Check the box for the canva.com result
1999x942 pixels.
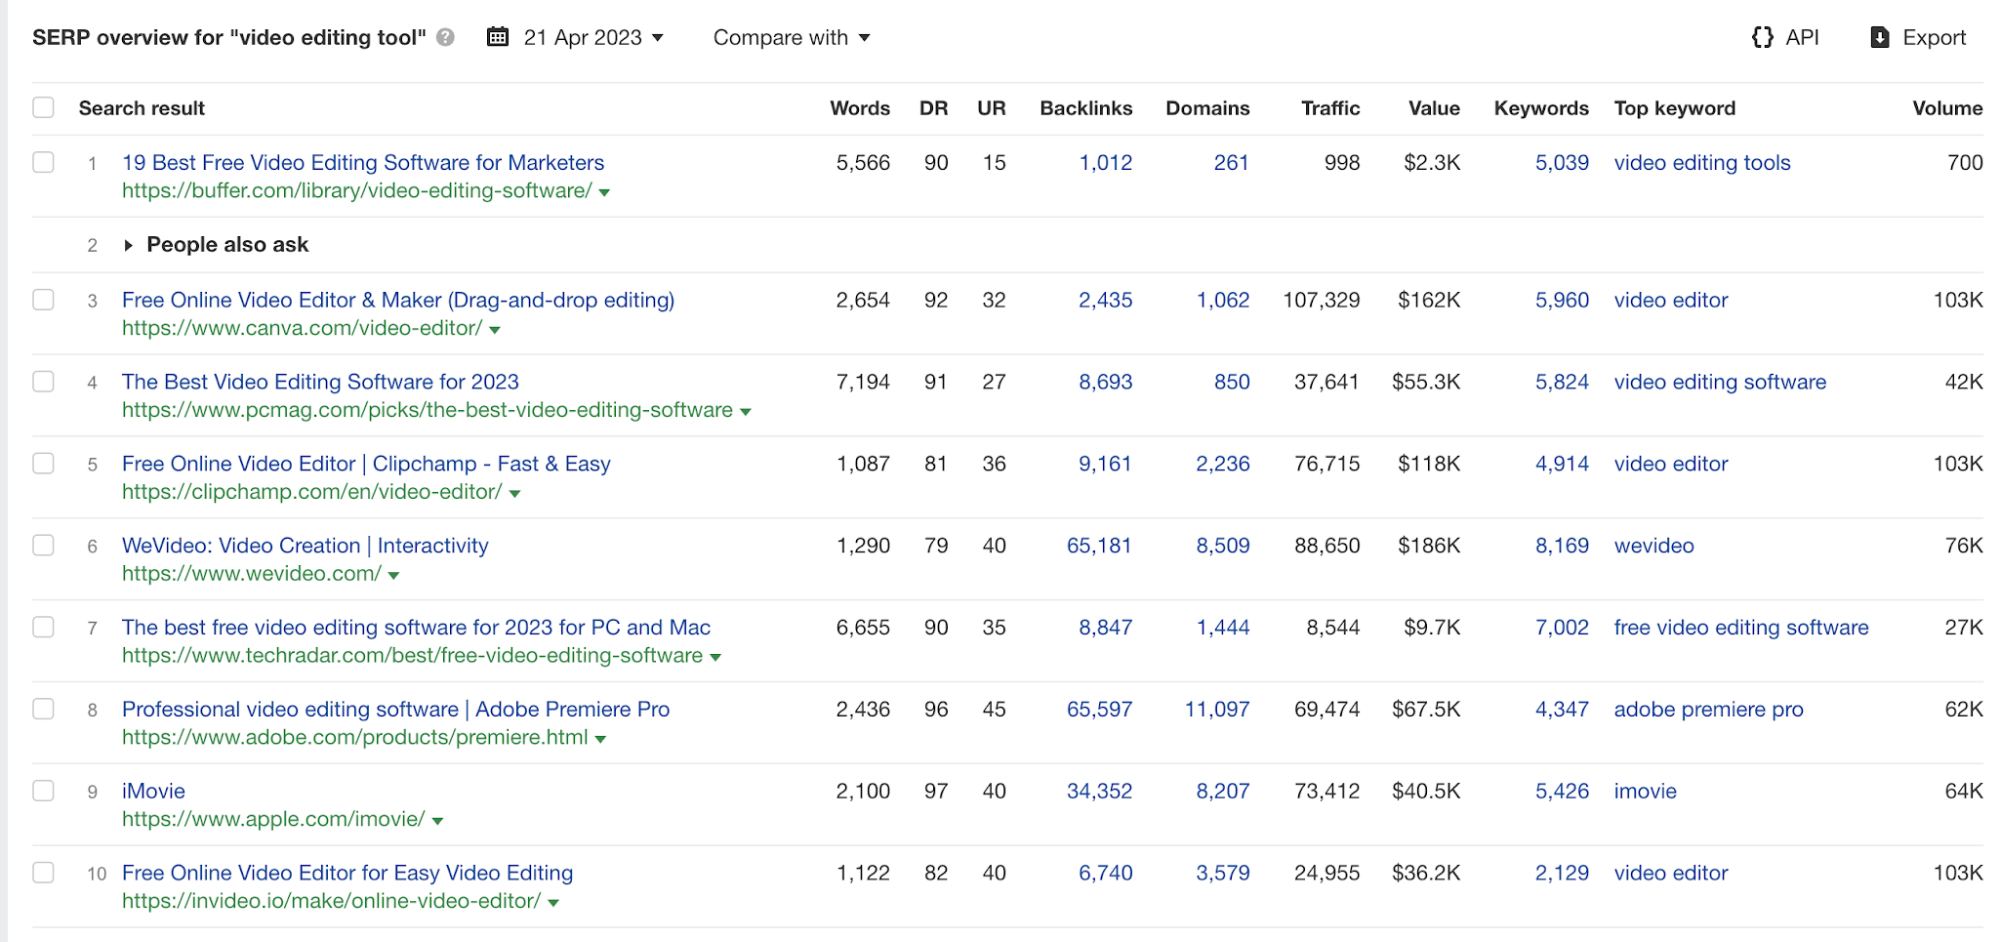(43, 300)
